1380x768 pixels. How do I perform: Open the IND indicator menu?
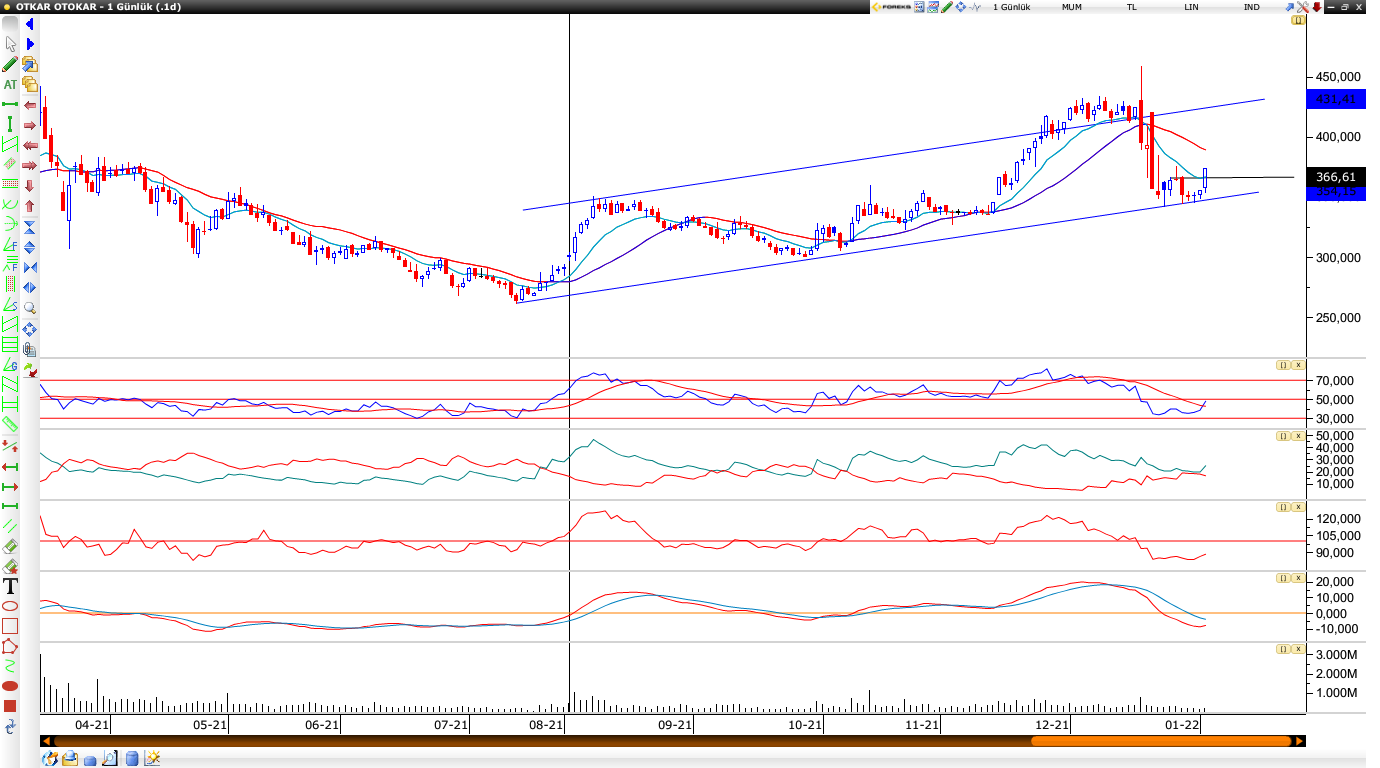pyautogui.click(x=1252, y=7)
